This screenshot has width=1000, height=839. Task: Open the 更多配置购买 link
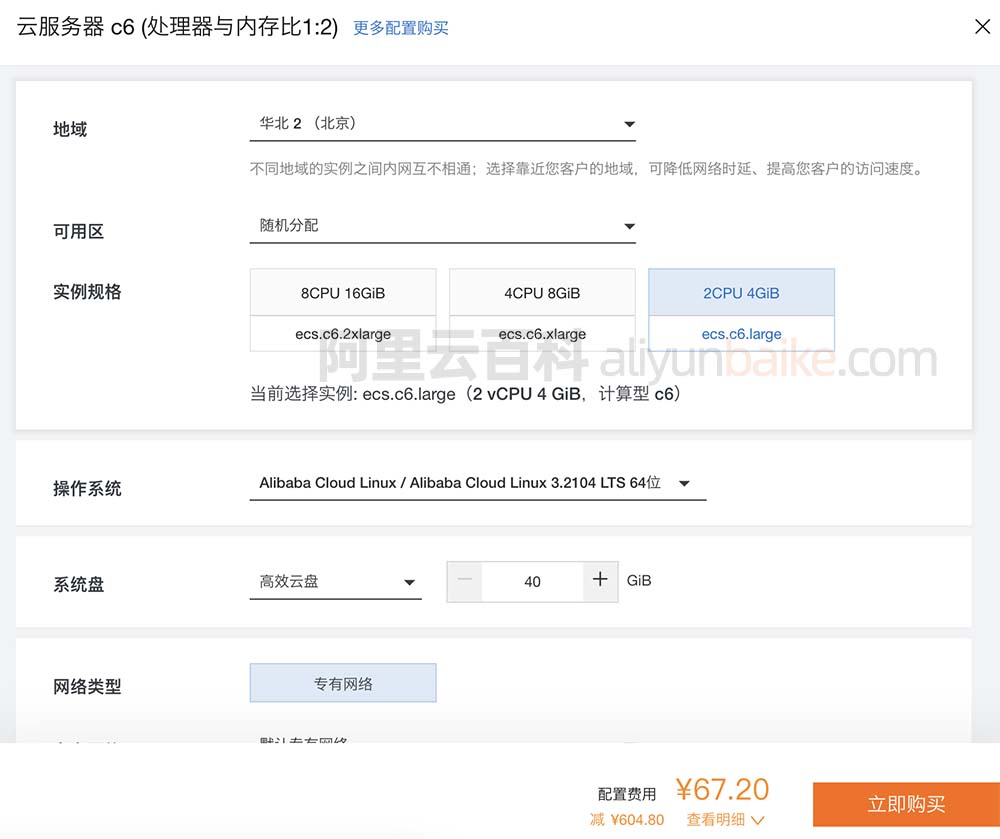click(x=401, y=28)
